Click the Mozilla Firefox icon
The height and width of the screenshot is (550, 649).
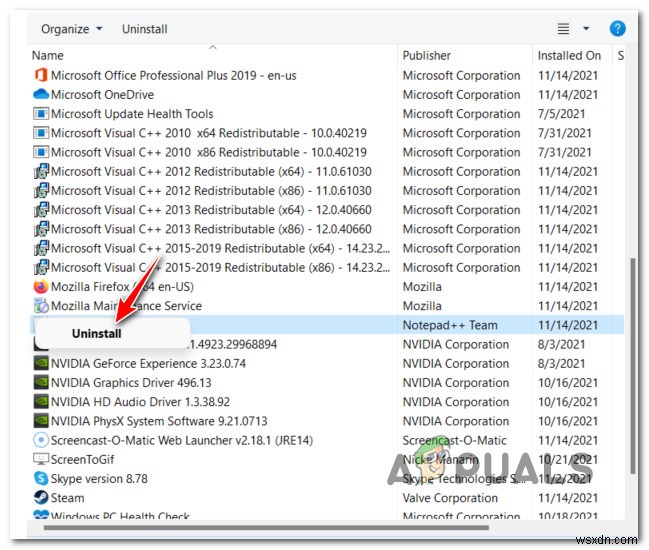41,286
